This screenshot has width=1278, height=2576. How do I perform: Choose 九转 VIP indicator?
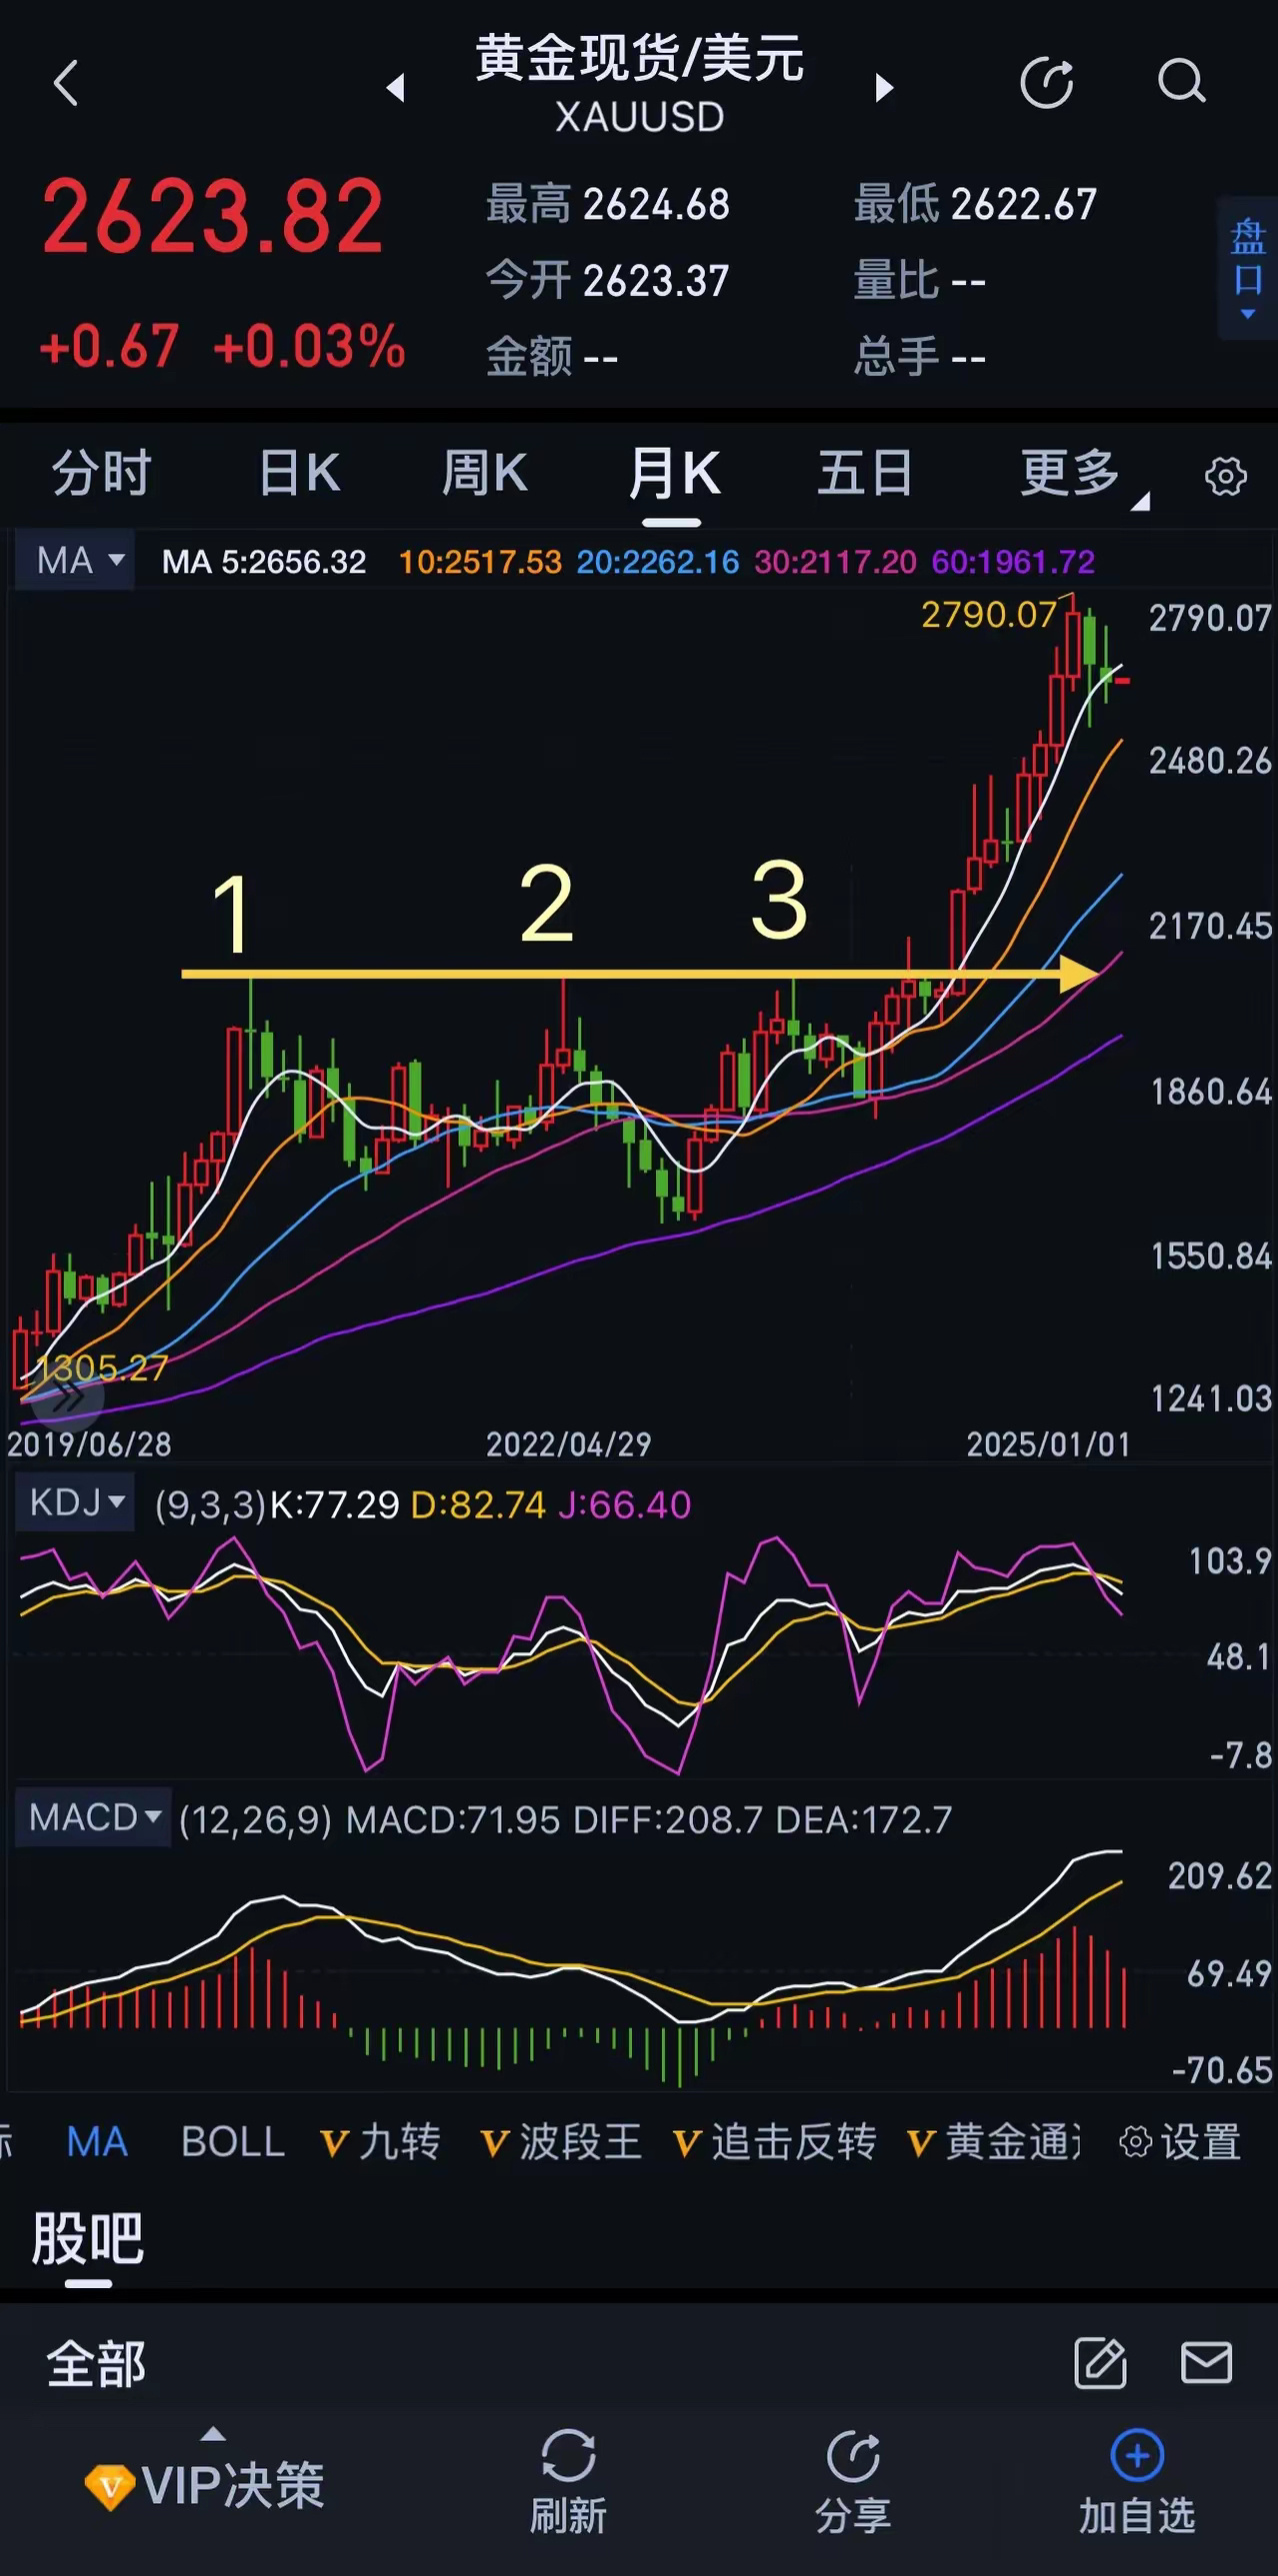(x=380, y=2142)
